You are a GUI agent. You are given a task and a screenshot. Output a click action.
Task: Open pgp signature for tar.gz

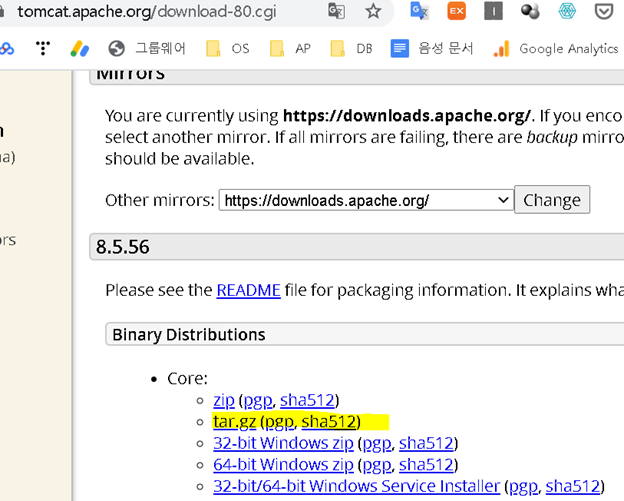pyautogui.click(x=279, y=422)
